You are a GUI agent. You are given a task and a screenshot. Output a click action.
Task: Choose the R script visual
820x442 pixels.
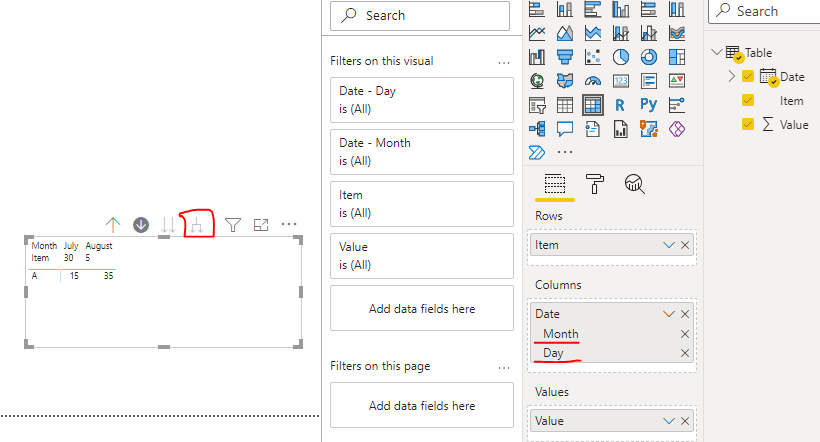coord(621,105)
